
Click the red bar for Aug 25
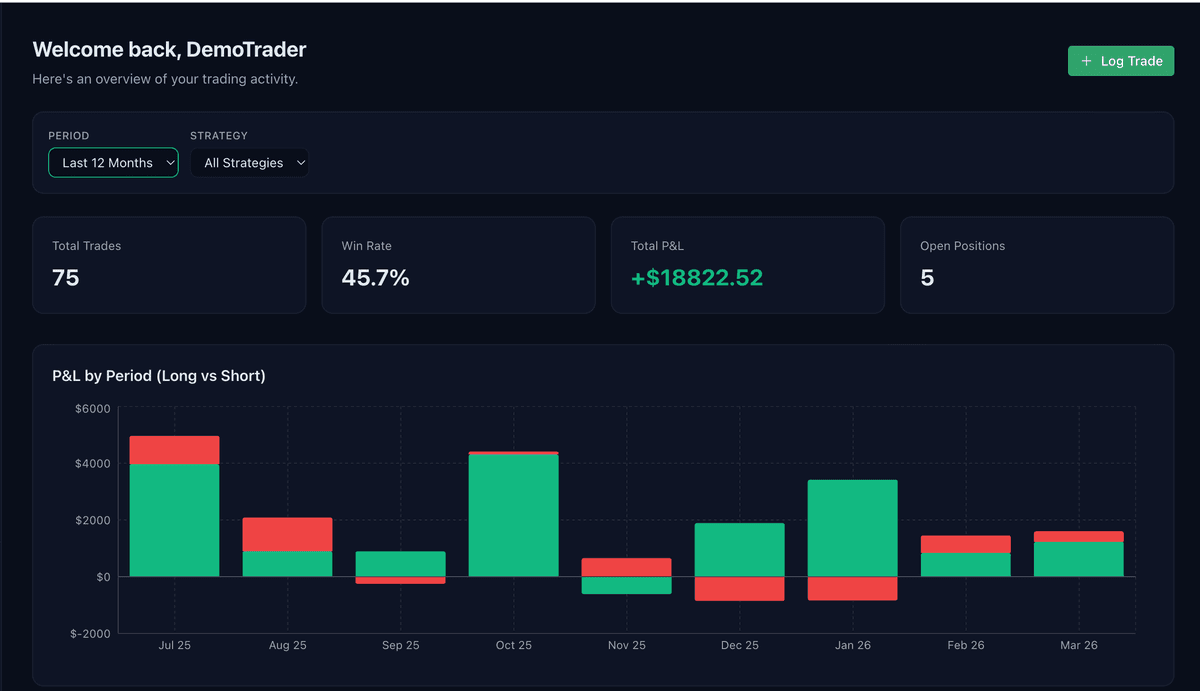pyautogui.click(x=287, y=535)
